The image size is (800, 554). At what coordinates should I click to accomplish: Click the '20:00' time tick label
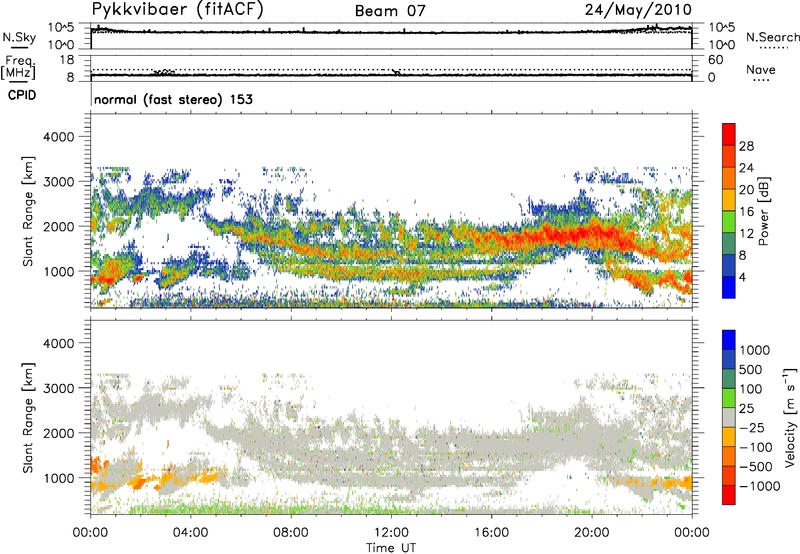pyautogui.click(x=591, y=533)
